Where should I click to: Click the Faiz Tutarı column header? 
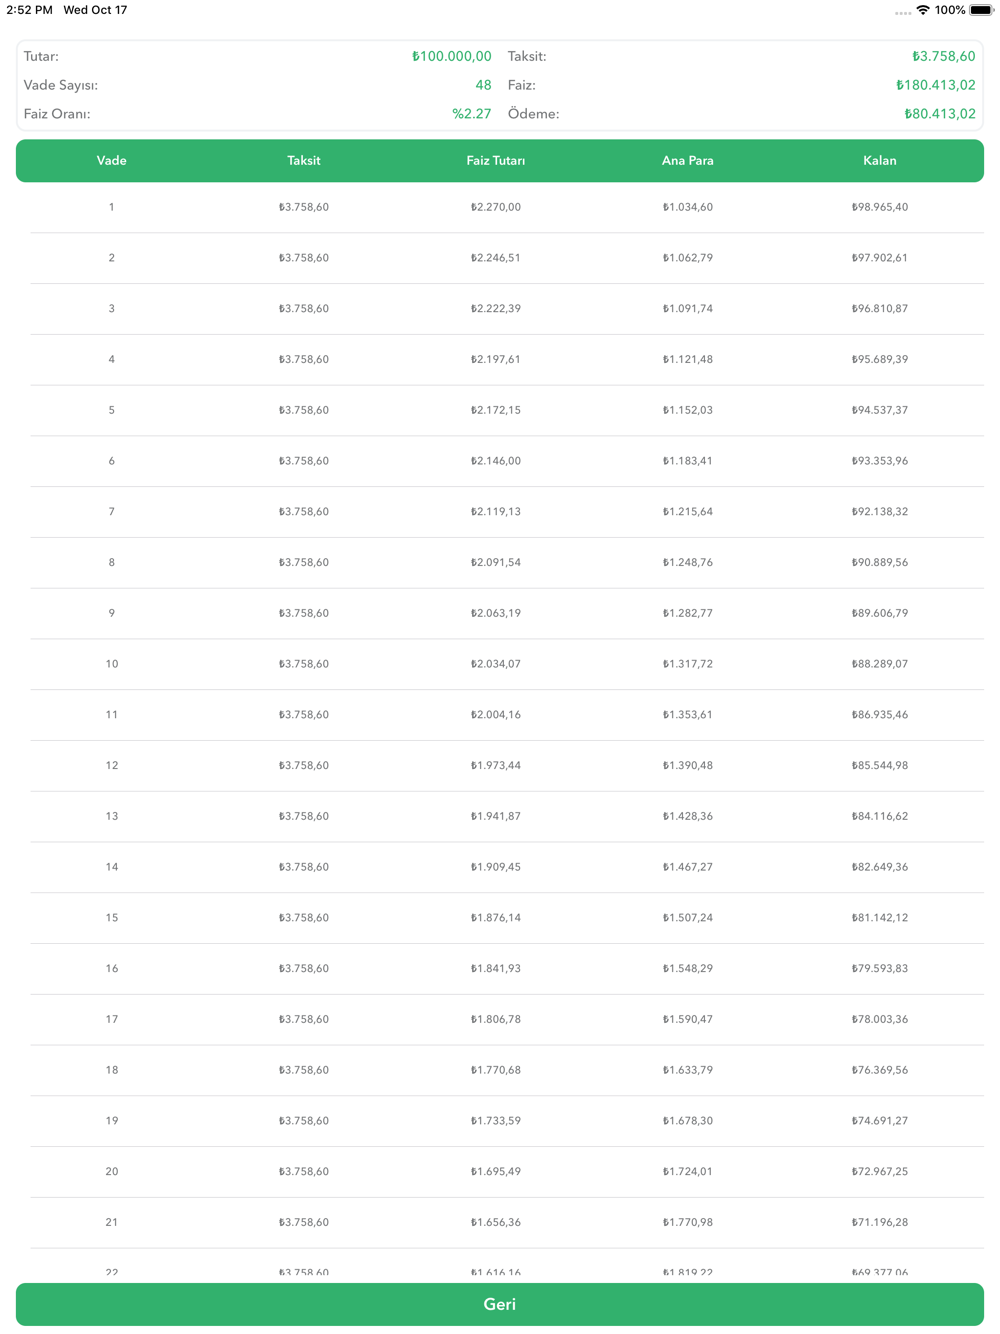pos(496,160)
